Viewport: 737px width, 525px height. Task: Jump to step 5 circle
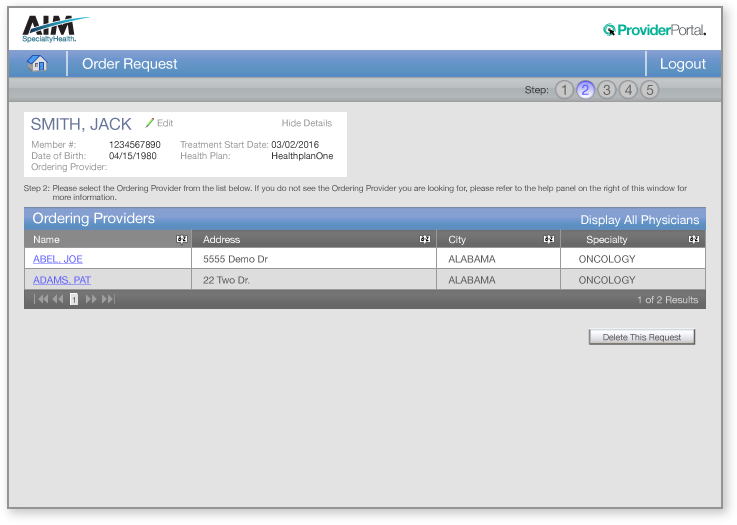650,89
